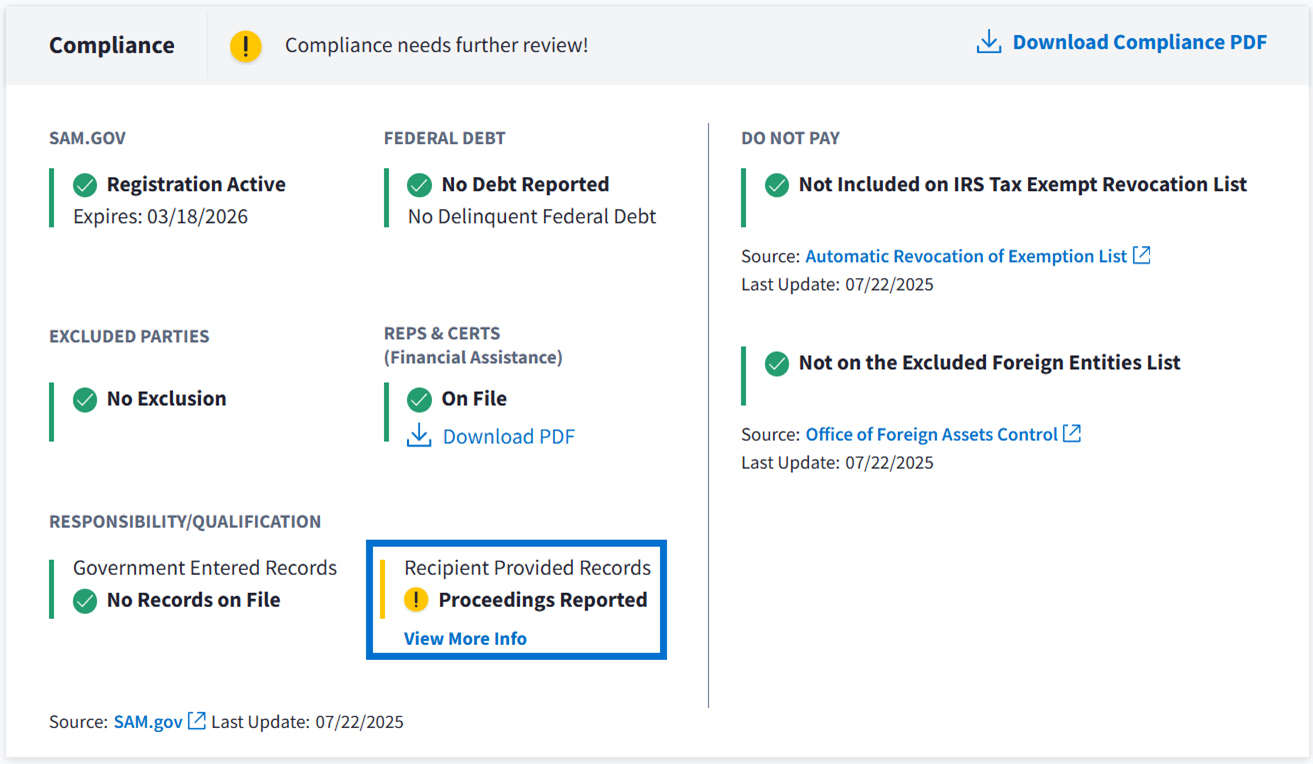Click external link icon after SAM.gov source
The height and width of the screenshot is (764, 1313).
click(197, 721)
